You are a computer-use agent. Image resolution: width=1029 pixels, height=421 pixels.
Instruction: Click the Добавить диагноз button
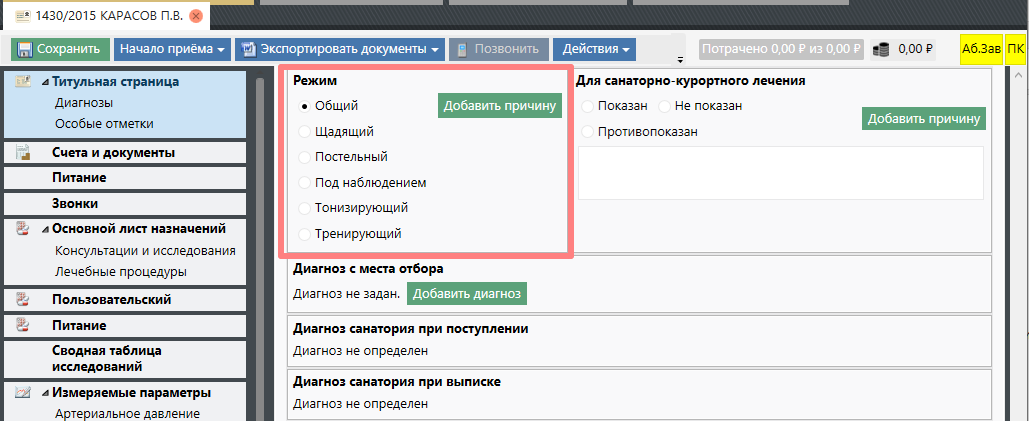pos(467,294)
